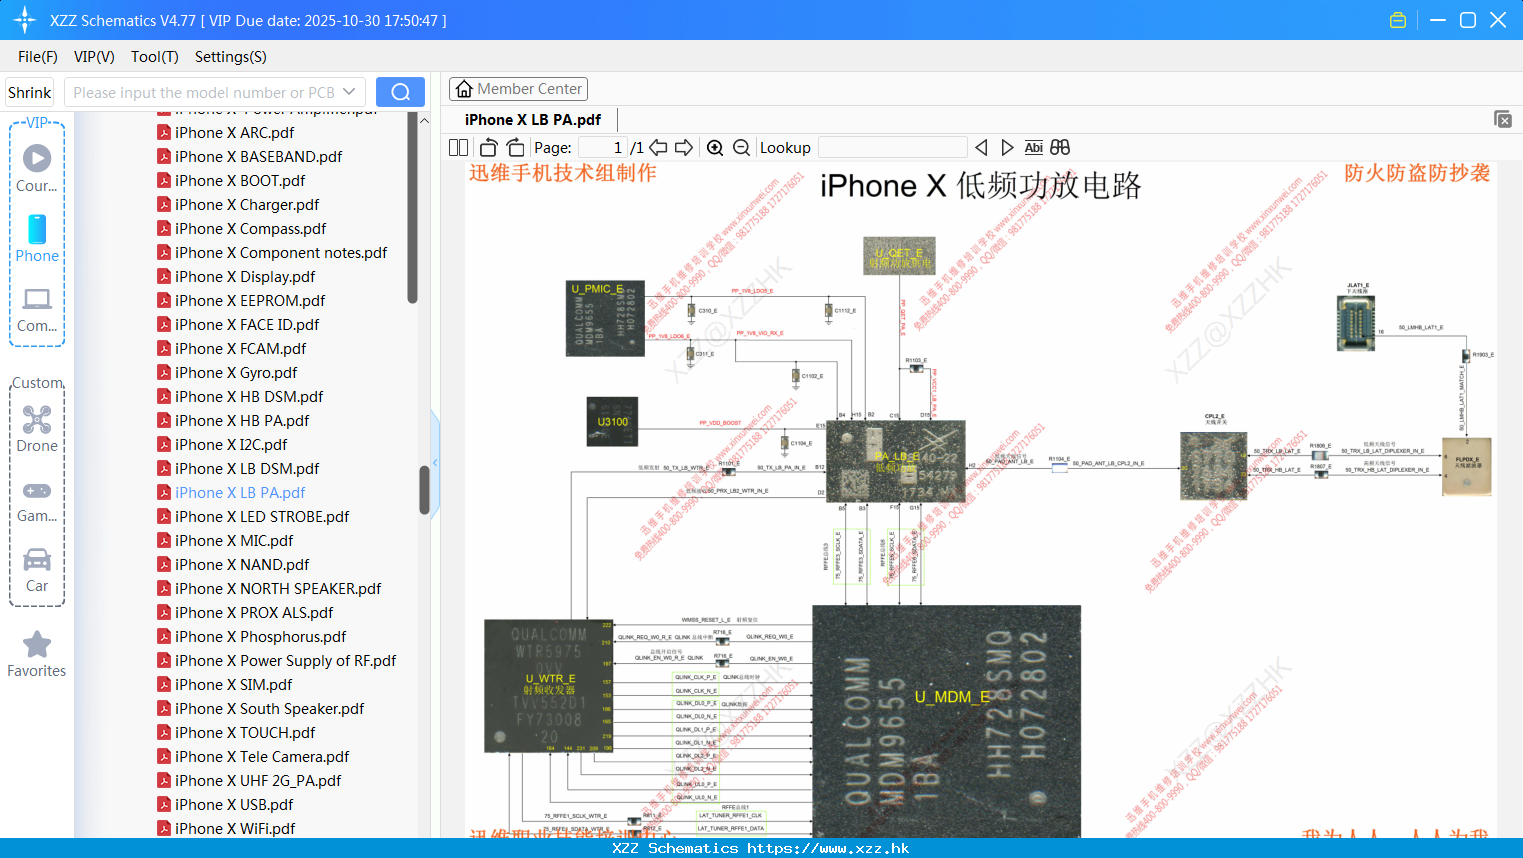Image resolution: width=1523 pixels, height=858 pixels.
Task: Open the model number dropdown arrow
Action: pyautogui.click(x=349, y=92)
